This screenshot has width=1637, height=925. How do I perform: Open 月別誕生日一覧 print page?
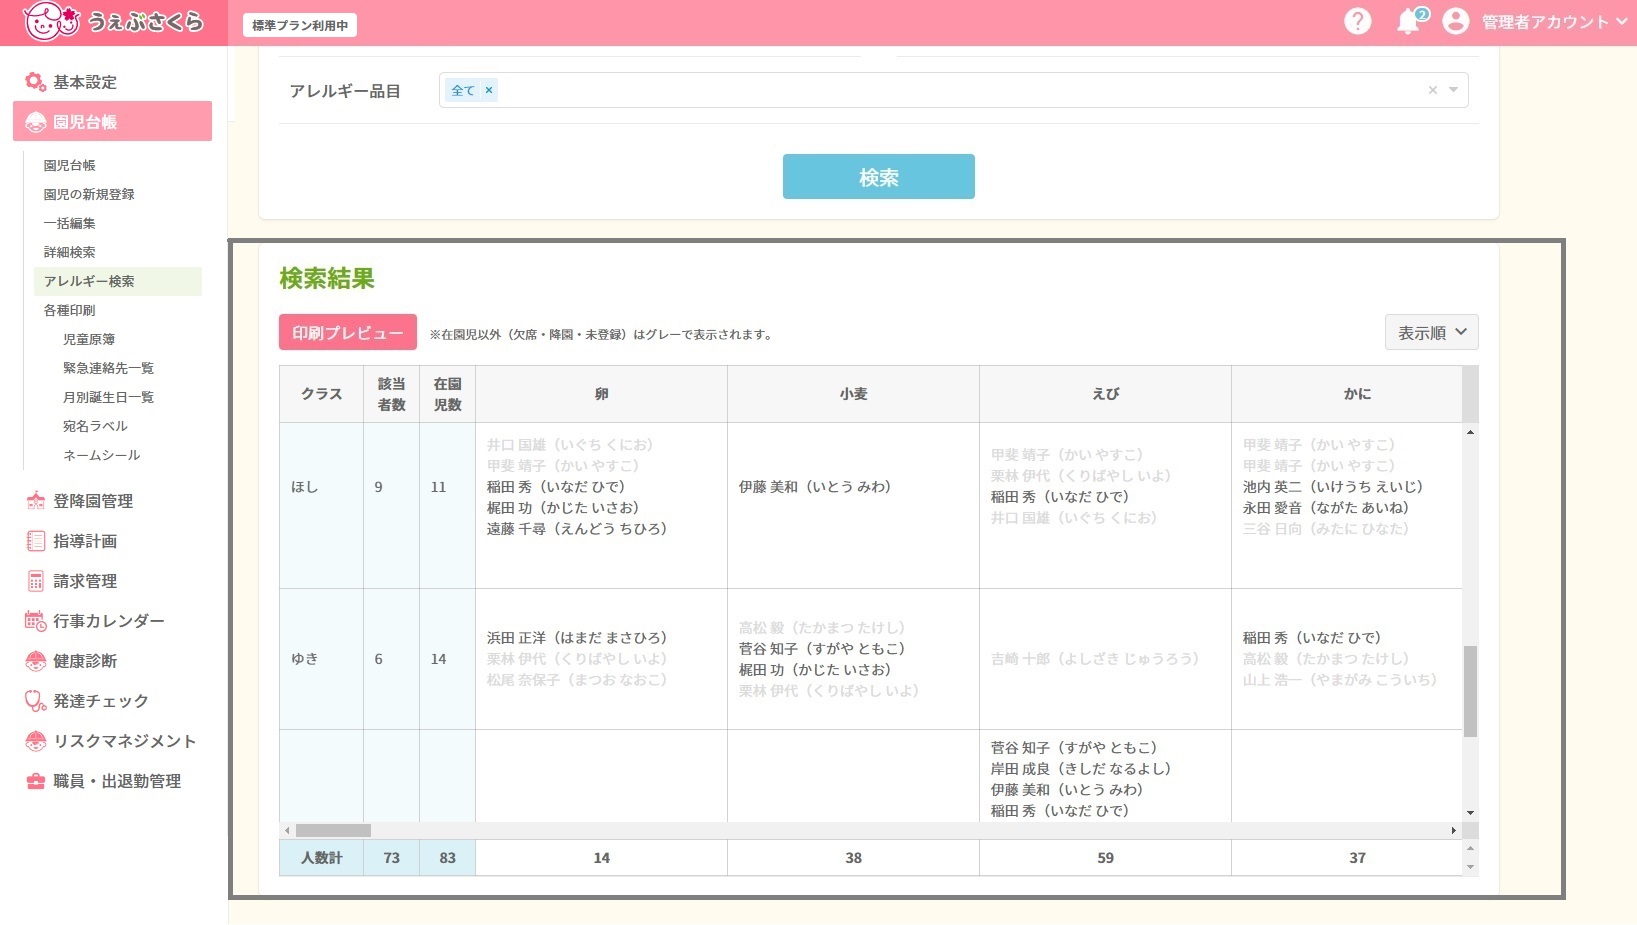(108, 397)
